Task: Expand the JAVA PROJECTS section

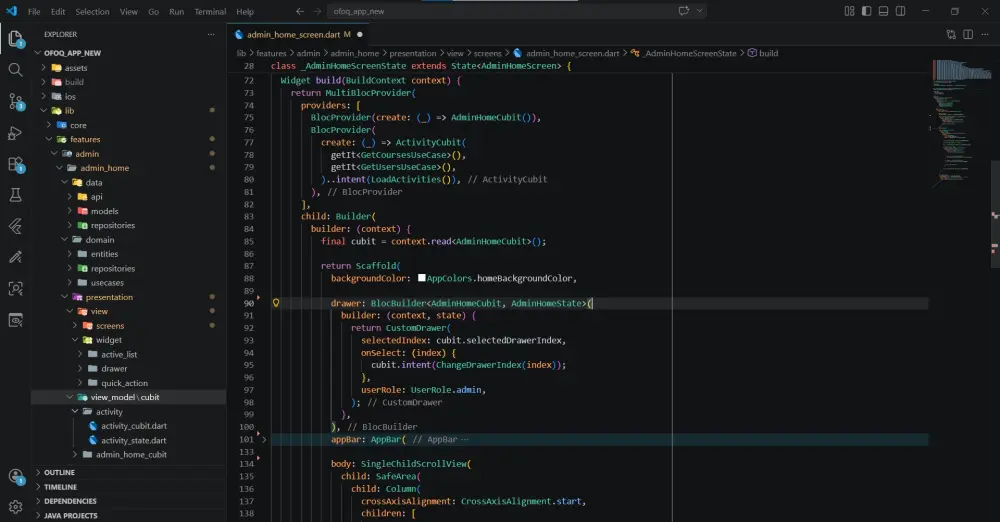Action: click(x=70, y=516)
